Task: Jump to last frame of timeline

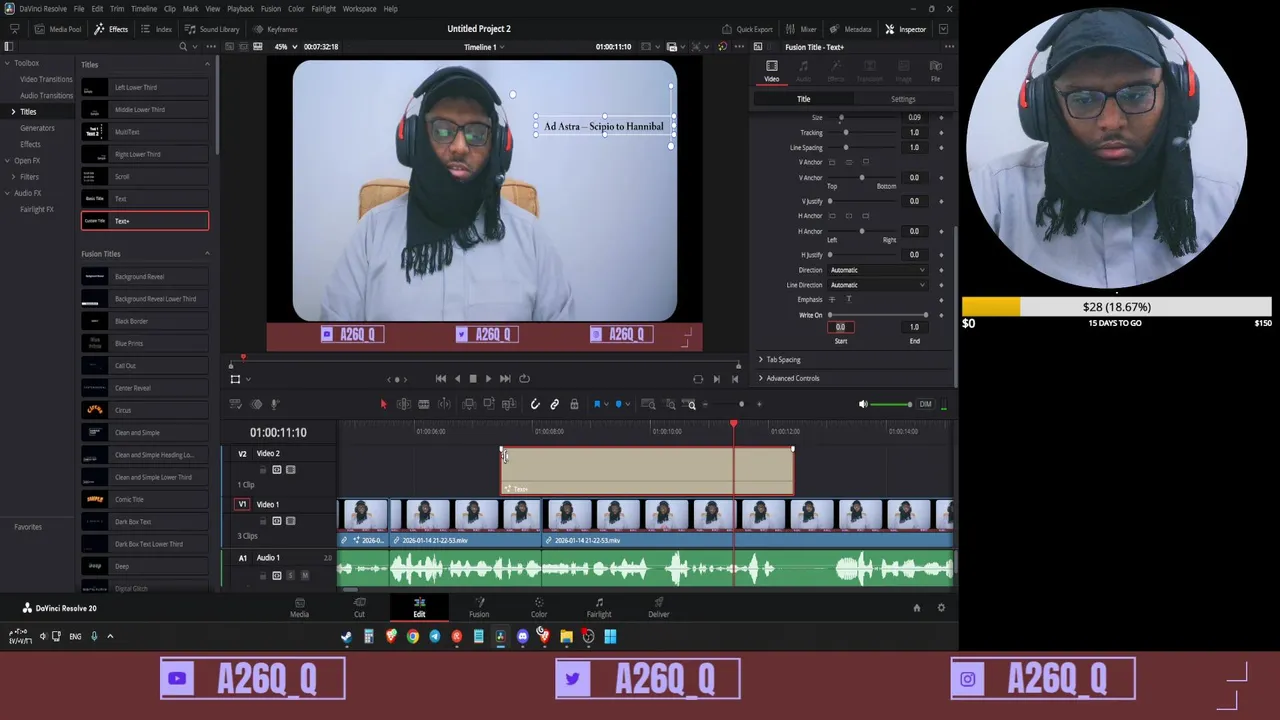Action: [505, 379]
